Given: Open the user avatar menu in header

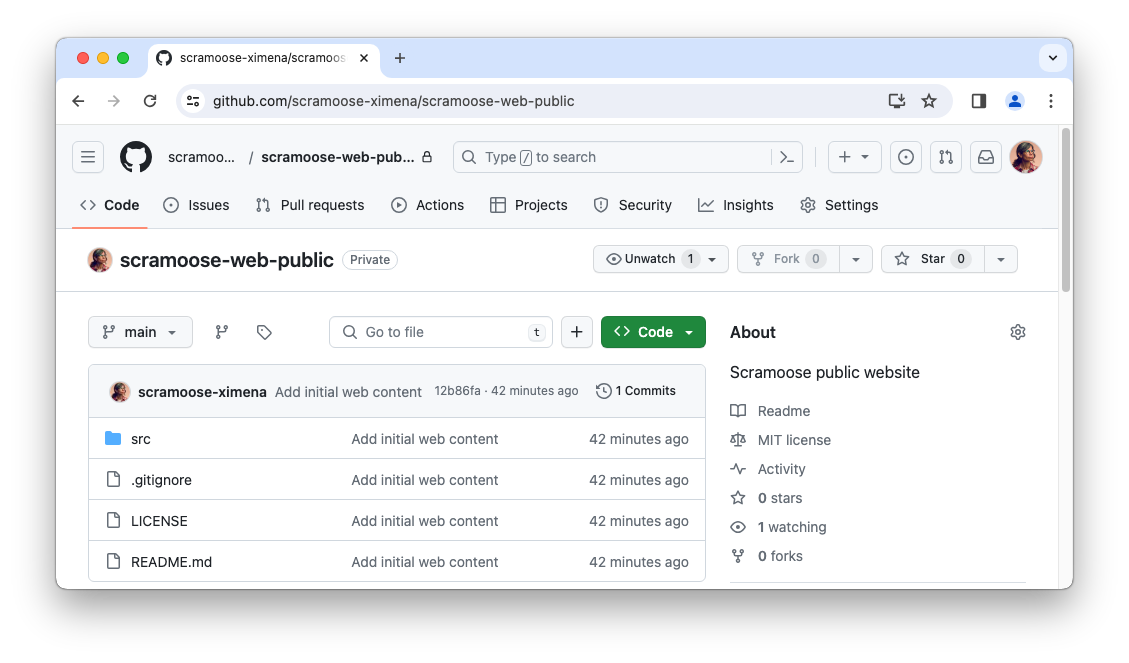Looking at the screenshot, I should point(1026,157).
